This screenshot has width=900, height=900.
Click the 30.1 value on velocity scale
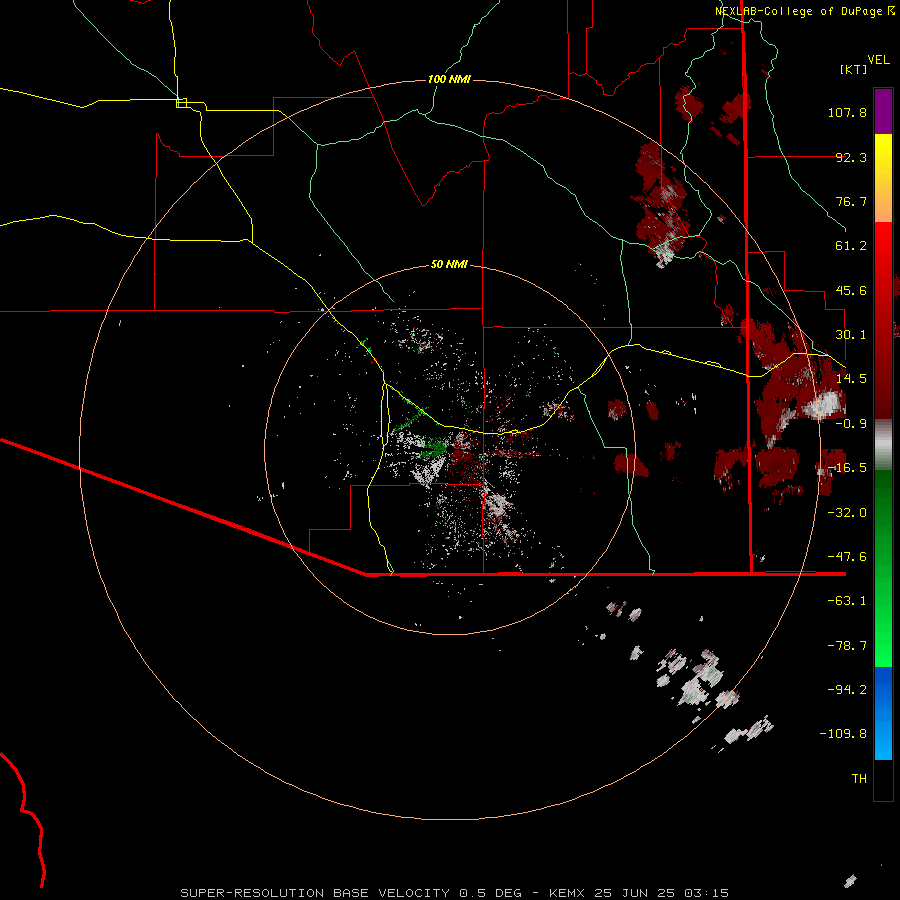(851, 335)
